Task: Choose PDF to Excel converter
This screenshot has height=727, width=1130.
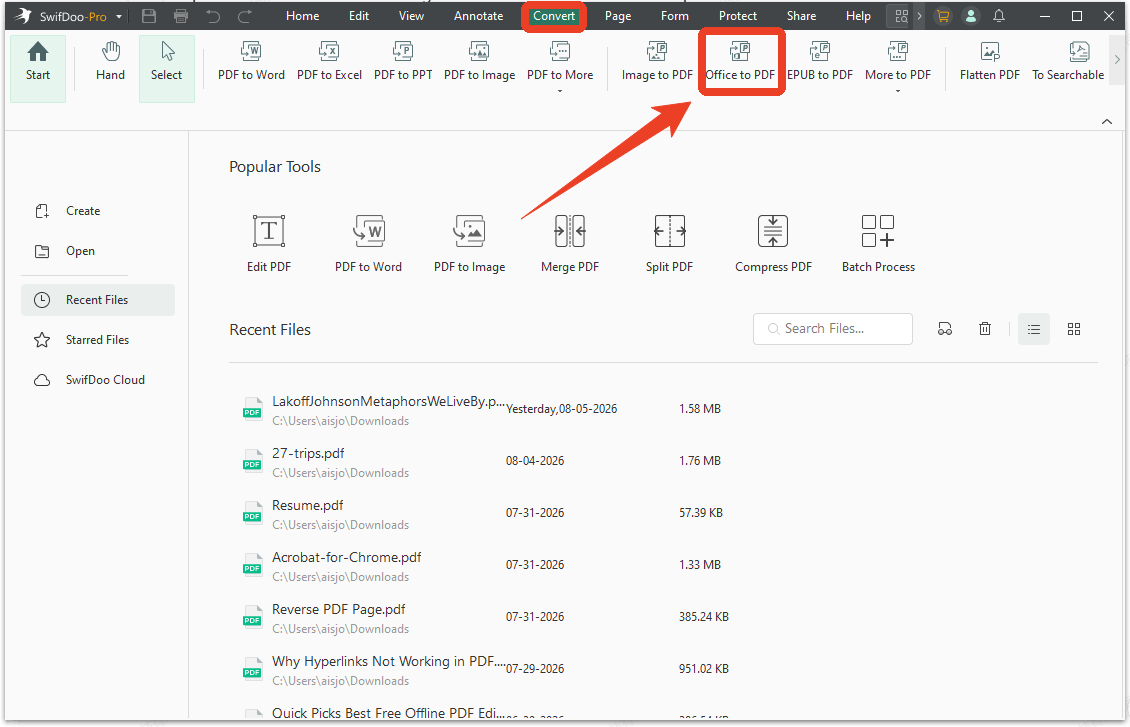Action: [x=329, y=61]
